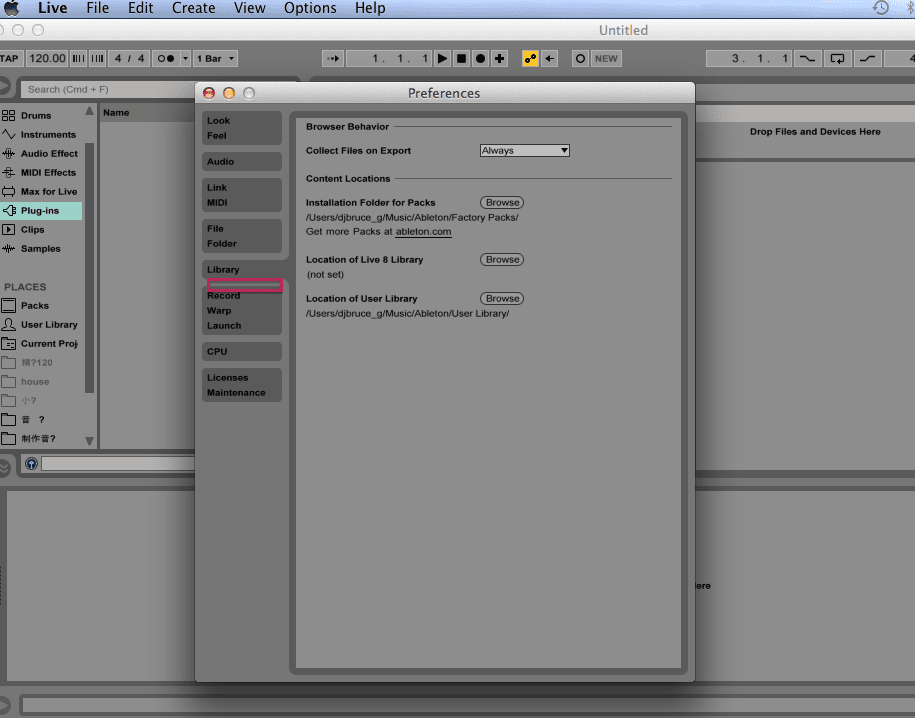Toggle the Follow button in transport
Image resolution: width=915 pixels, height=718 pixels.
tap(333, 58)
